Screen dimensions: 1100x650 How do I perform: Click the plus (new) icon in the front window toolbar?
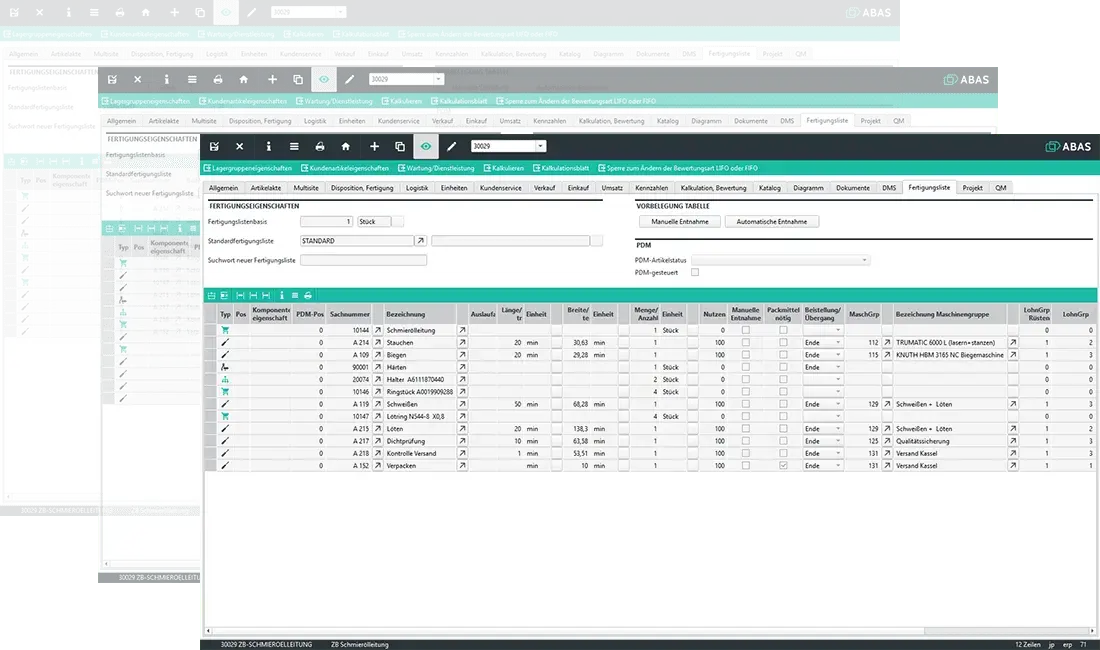(x=374, y=146)
